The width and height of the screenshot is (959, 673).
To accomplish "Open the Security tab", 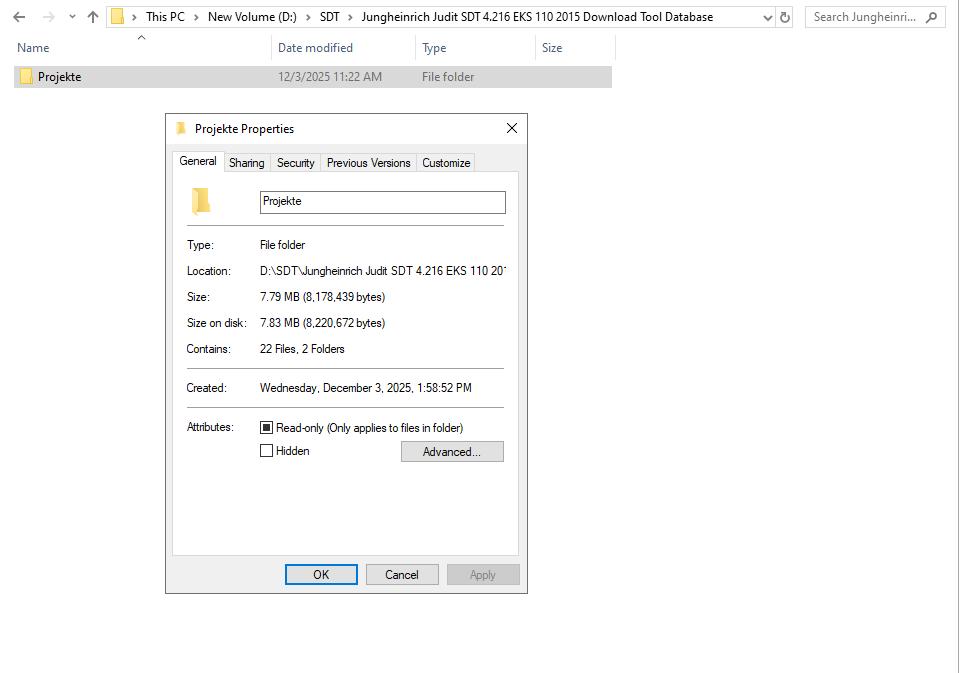I will click(295, 163).
